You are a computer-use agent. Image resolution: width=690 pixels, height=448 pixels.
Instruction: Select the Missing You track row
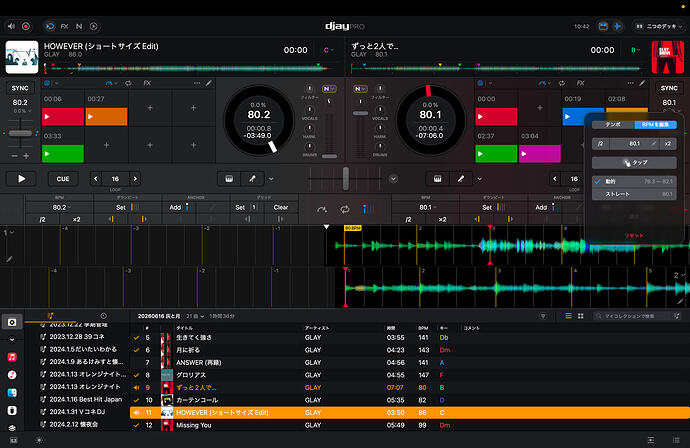pos(410,425)
